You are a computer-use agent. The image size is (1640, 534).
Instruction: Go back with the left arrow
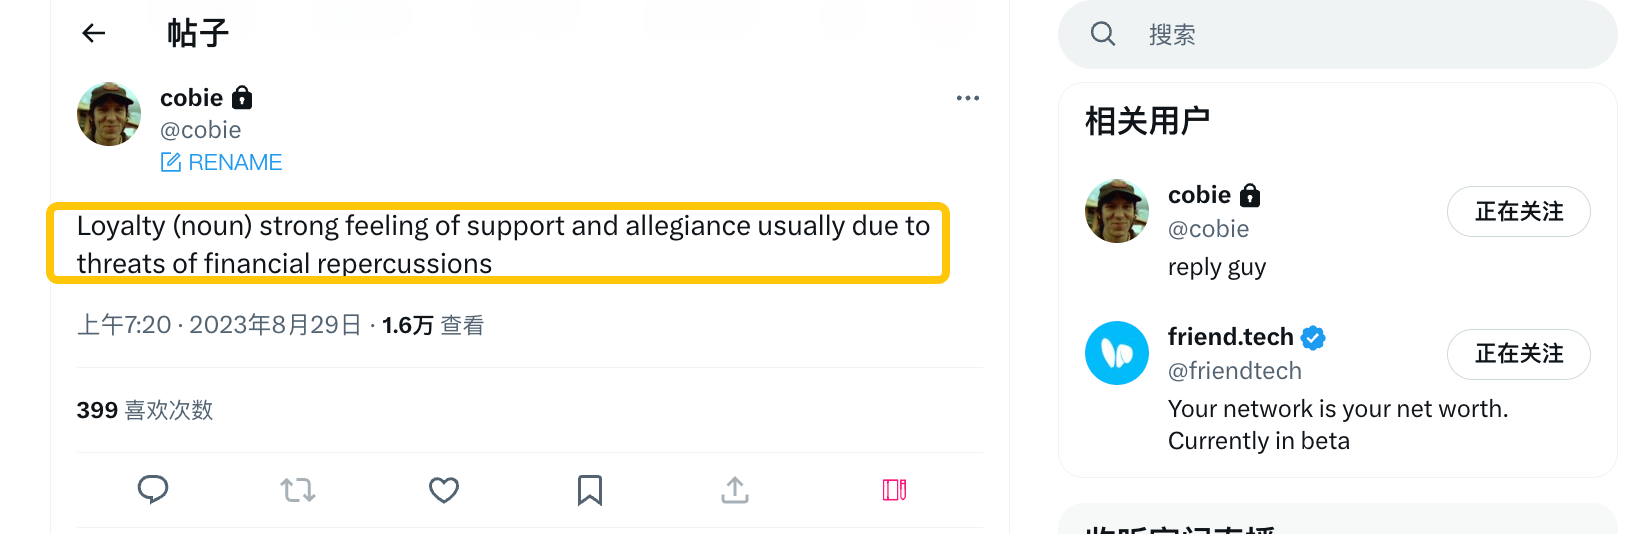tap(94, 34)
